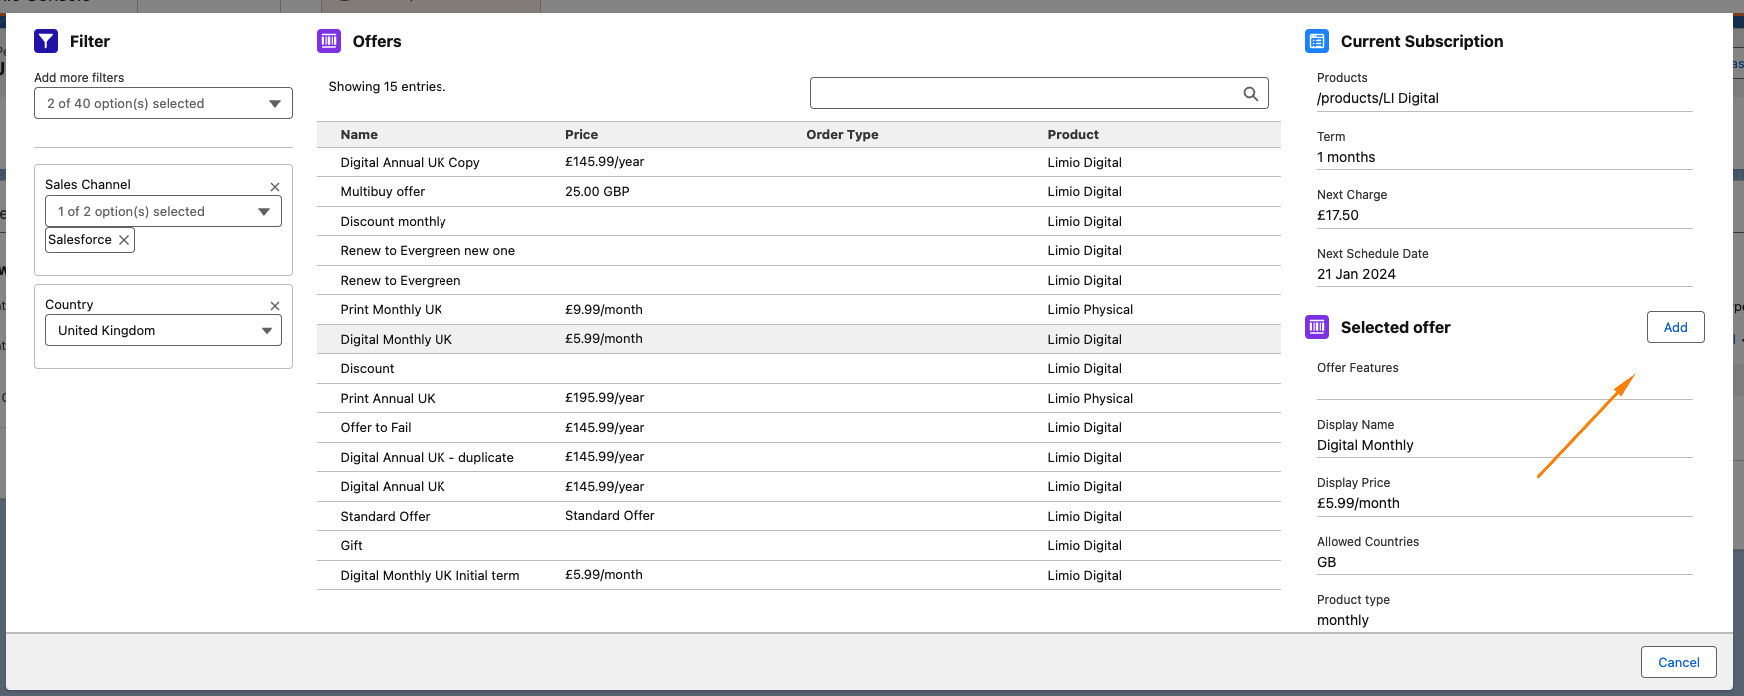1744x696 pixels.
Task: Select Digital Annual UK - duplicate offer
Action: point(798,457)
